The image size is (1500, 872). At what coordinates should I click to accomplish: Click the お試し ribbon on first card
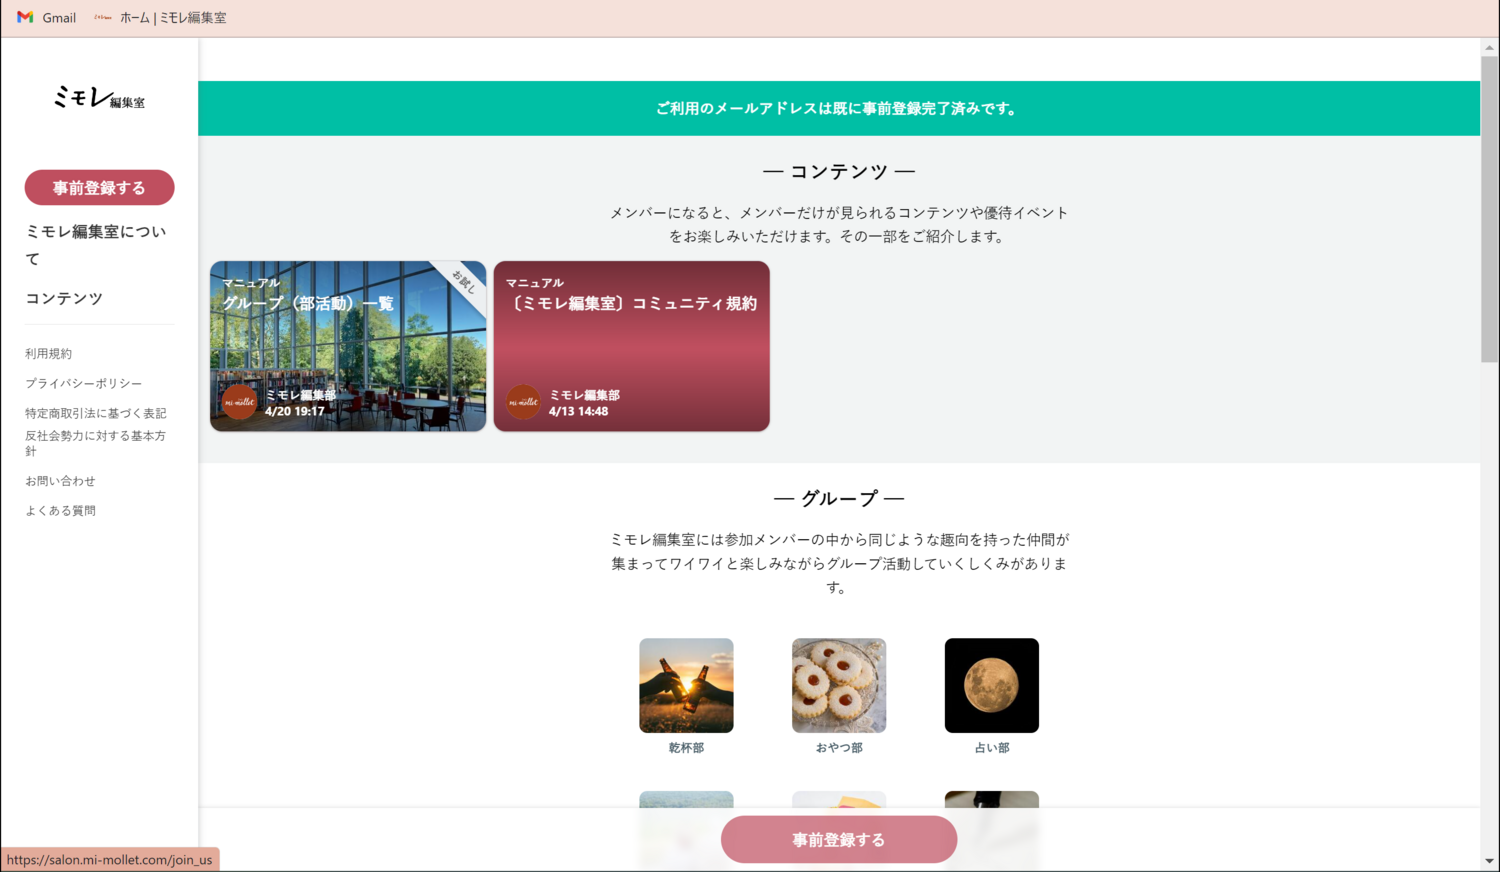point(463,282)
